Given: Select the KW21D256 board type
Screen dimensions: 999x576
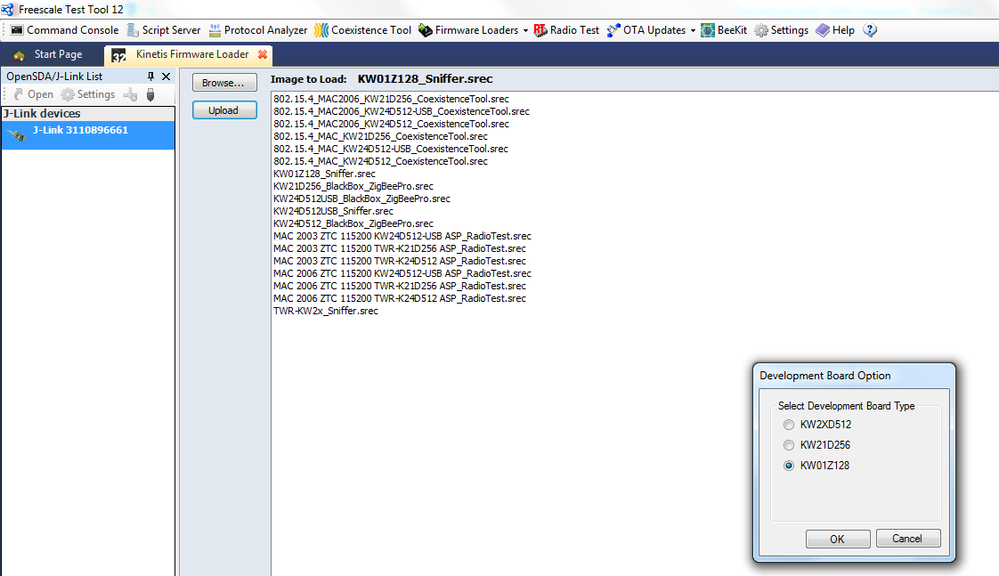Looking at the screenshot, I should click(x=817, y=445).
